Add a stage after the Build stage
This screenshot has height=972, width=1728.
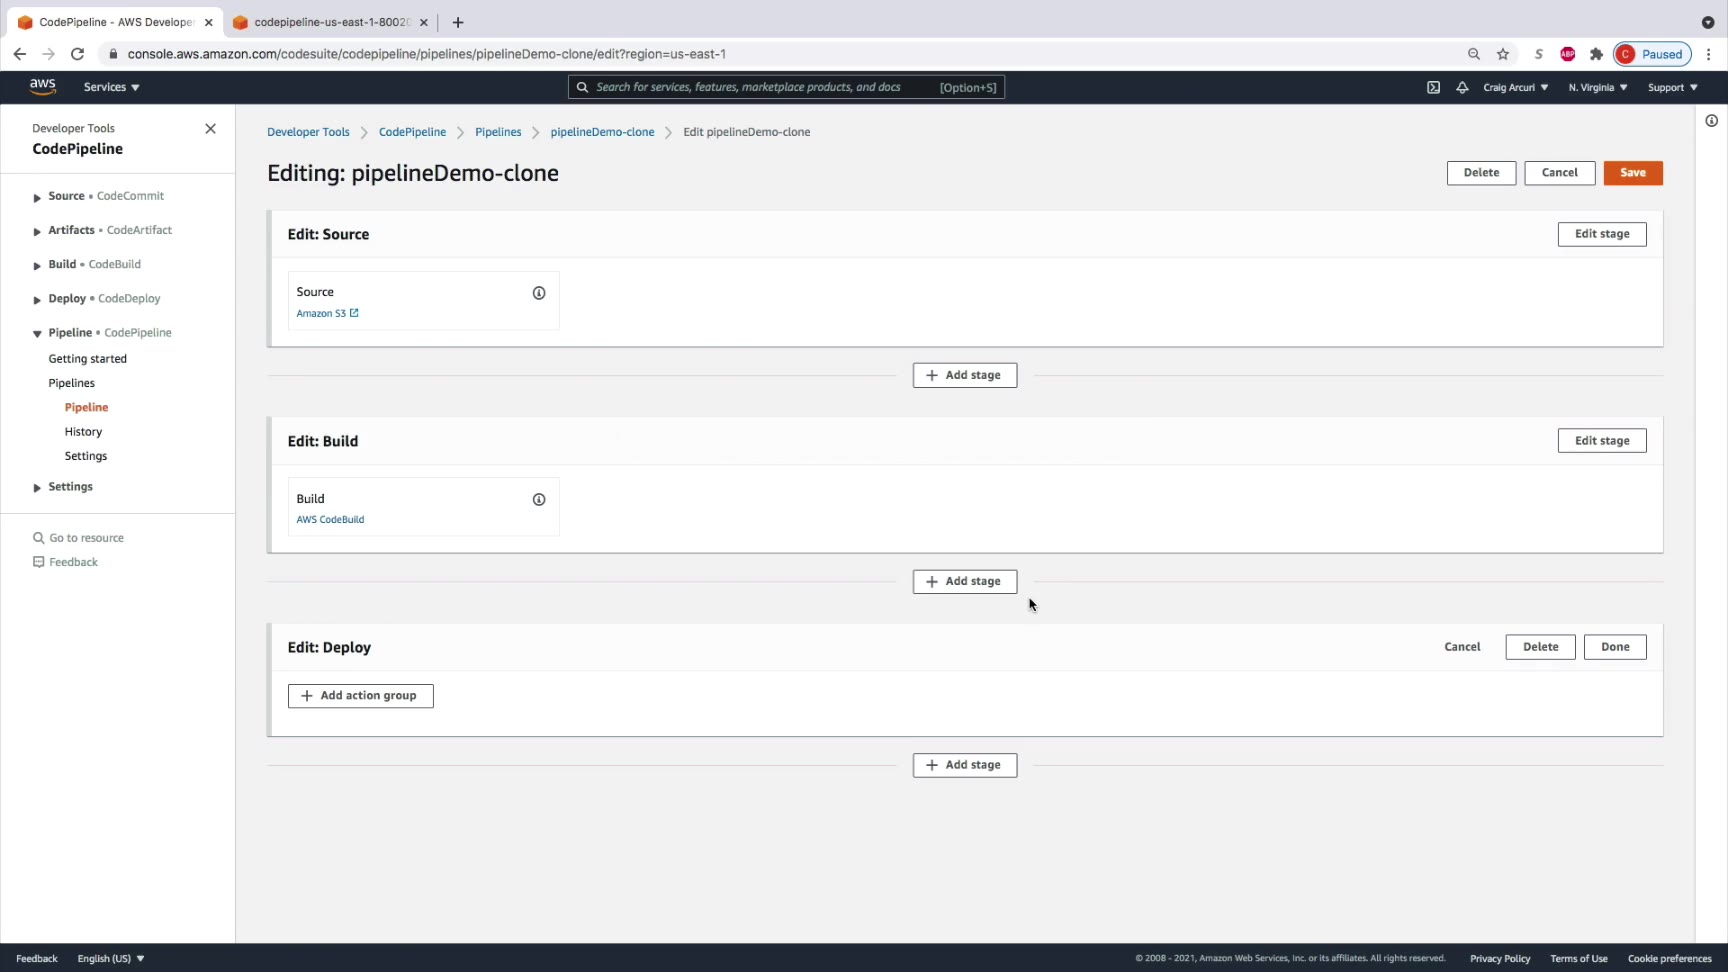click(x=965, y=581)
